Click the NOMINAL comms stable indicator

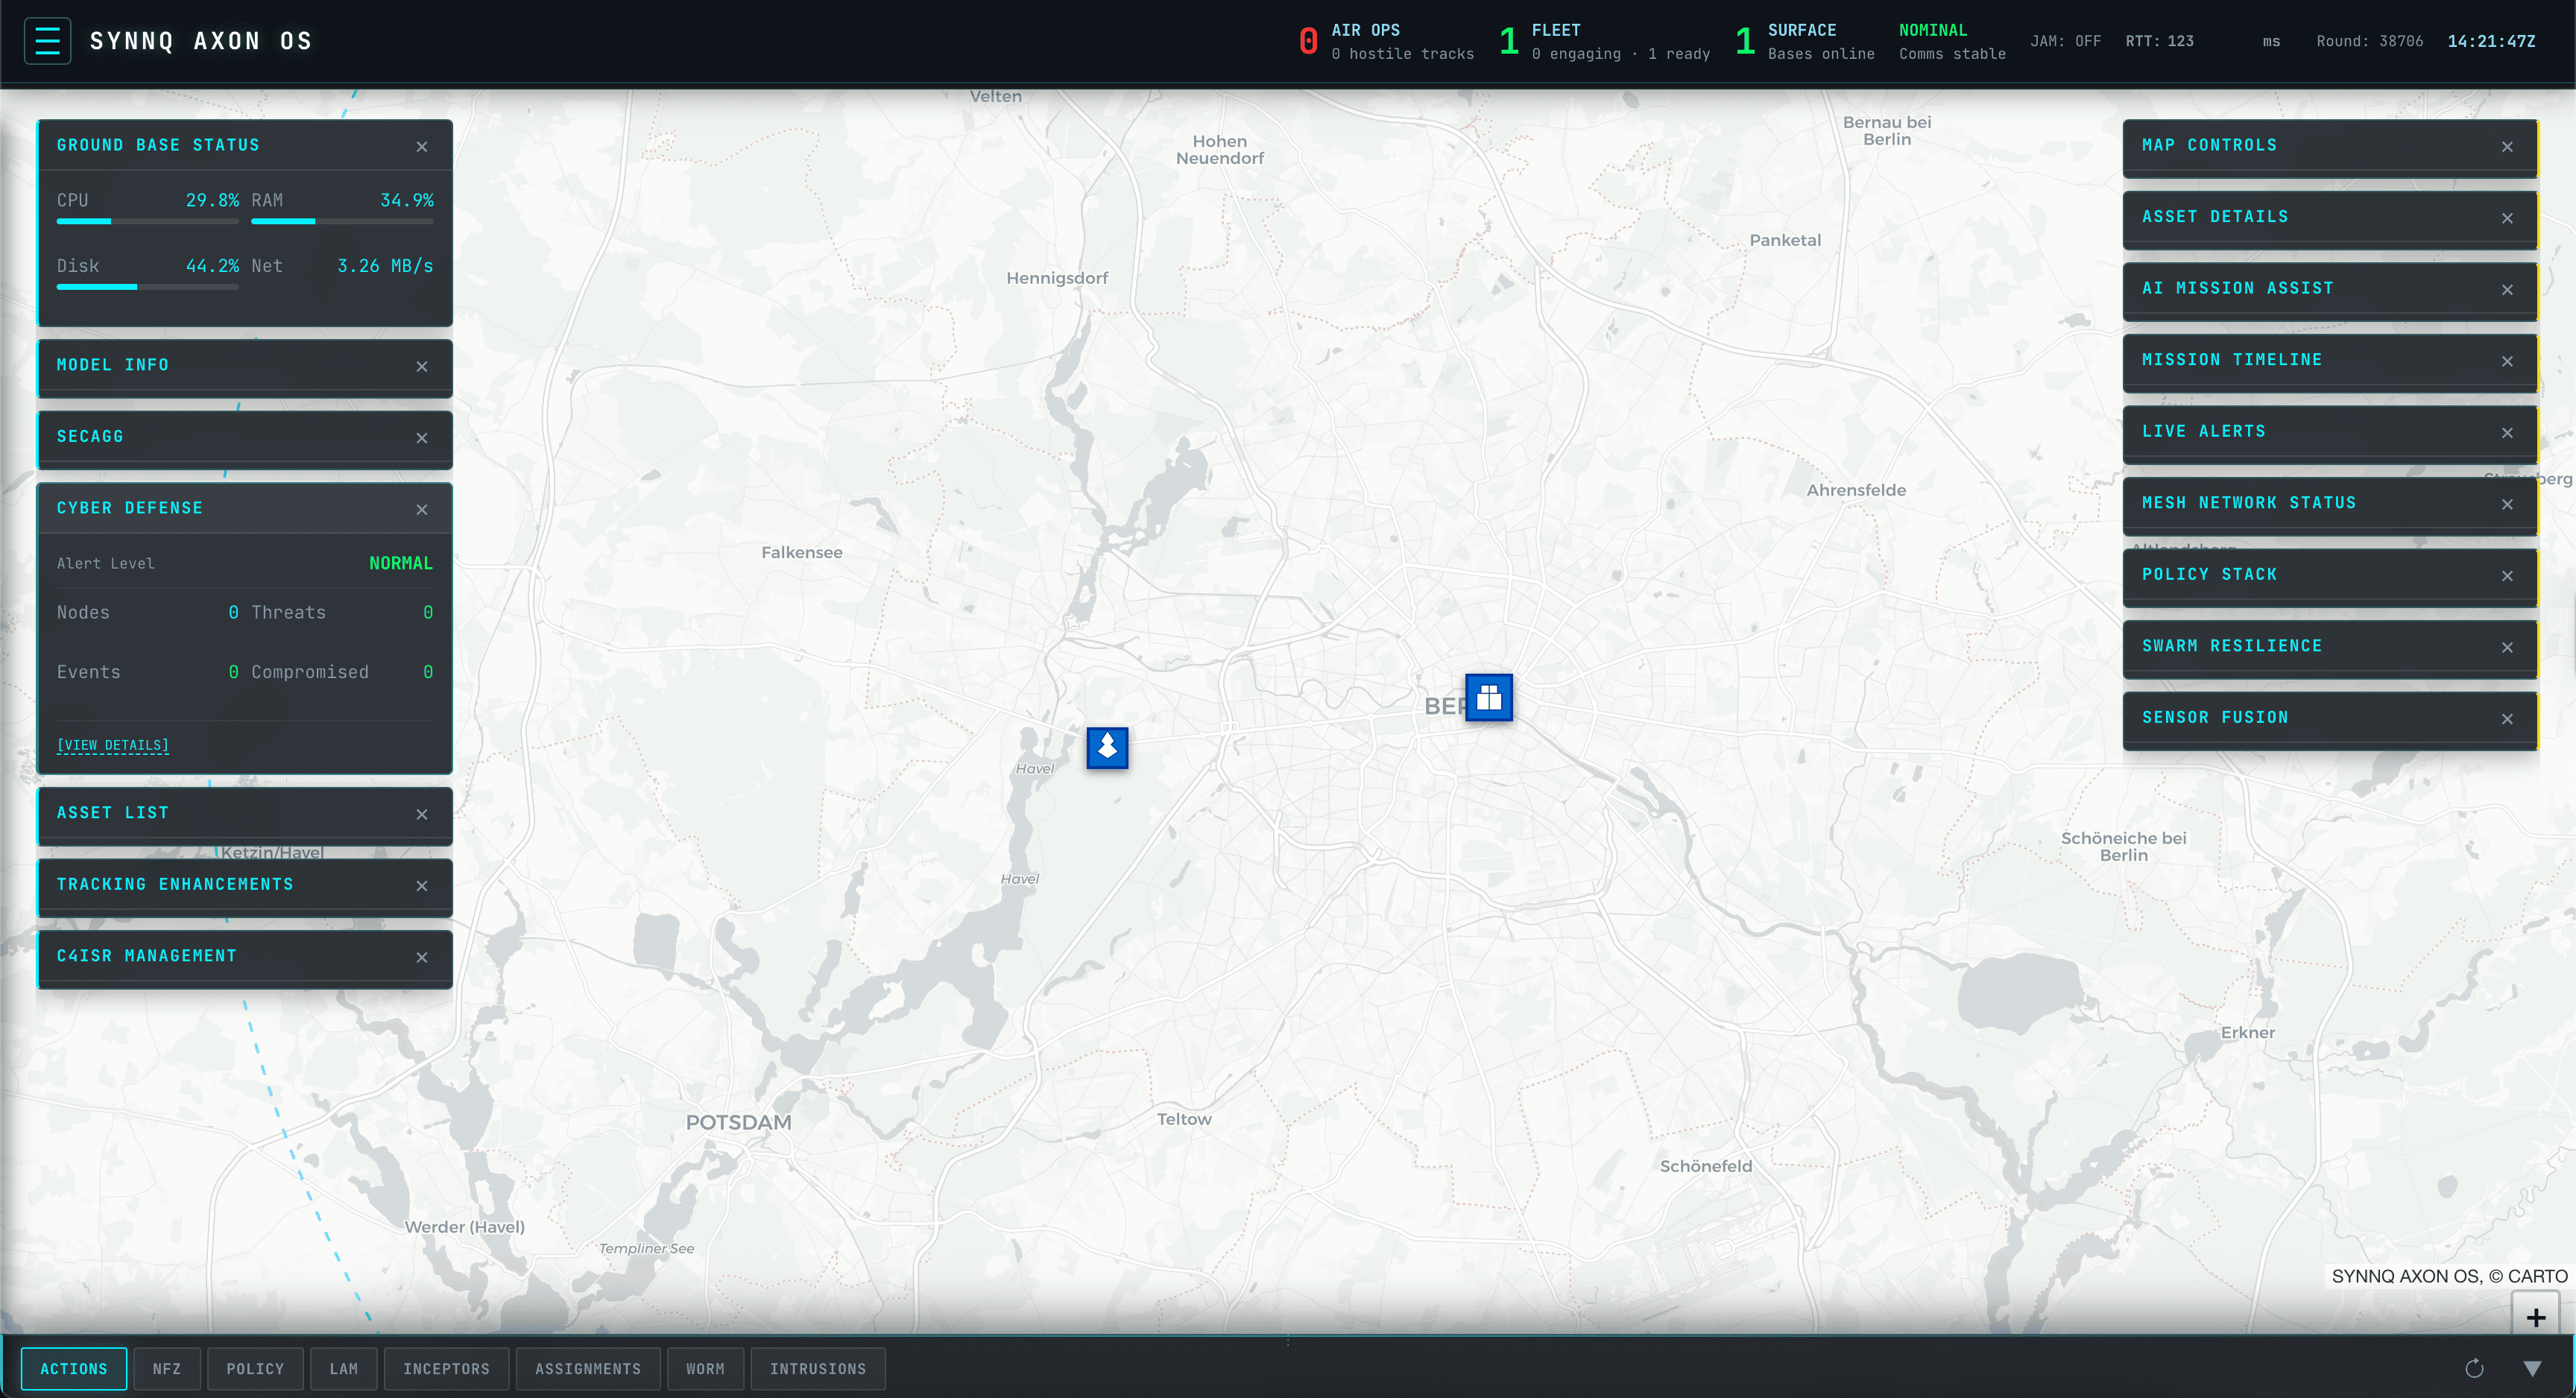tap(1950, 40)
